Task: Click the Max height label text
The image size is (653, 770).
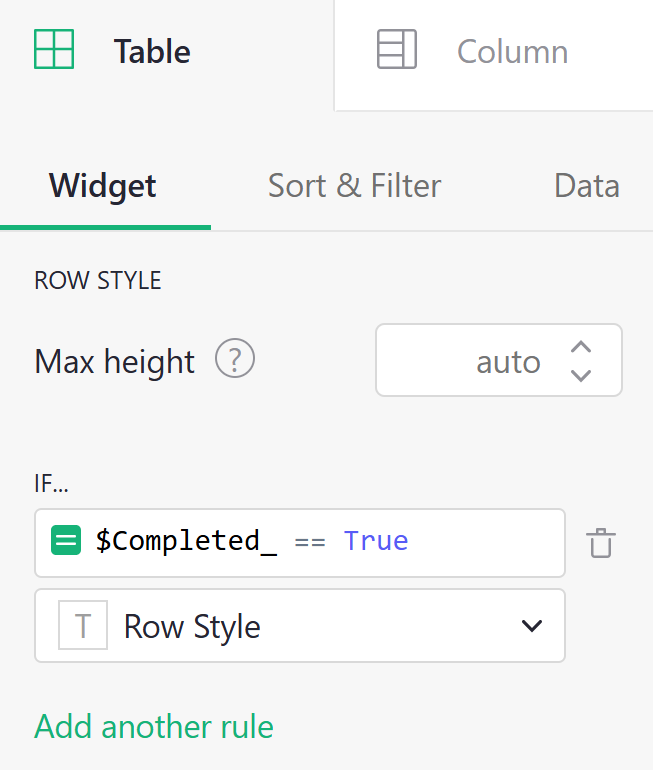Action: tap(114, 361)
